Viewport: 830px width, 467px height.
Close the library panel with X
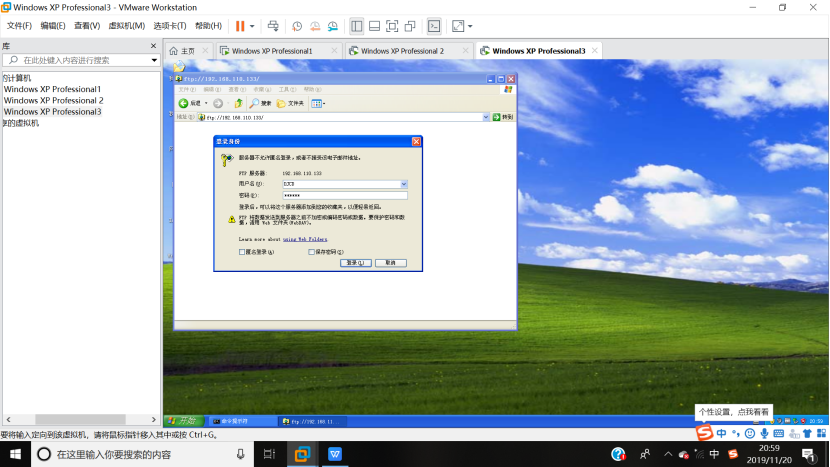[x=154, y=46]
